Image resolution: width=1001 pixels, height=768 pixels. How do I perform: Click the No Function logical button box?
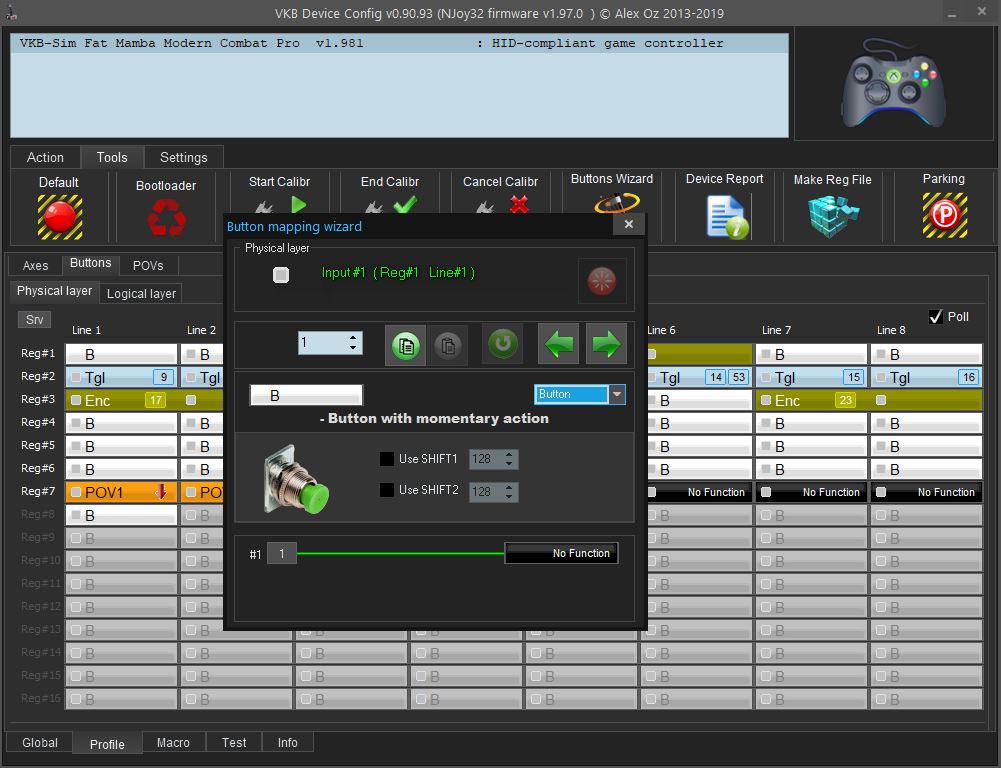click(x=561, y=553)
